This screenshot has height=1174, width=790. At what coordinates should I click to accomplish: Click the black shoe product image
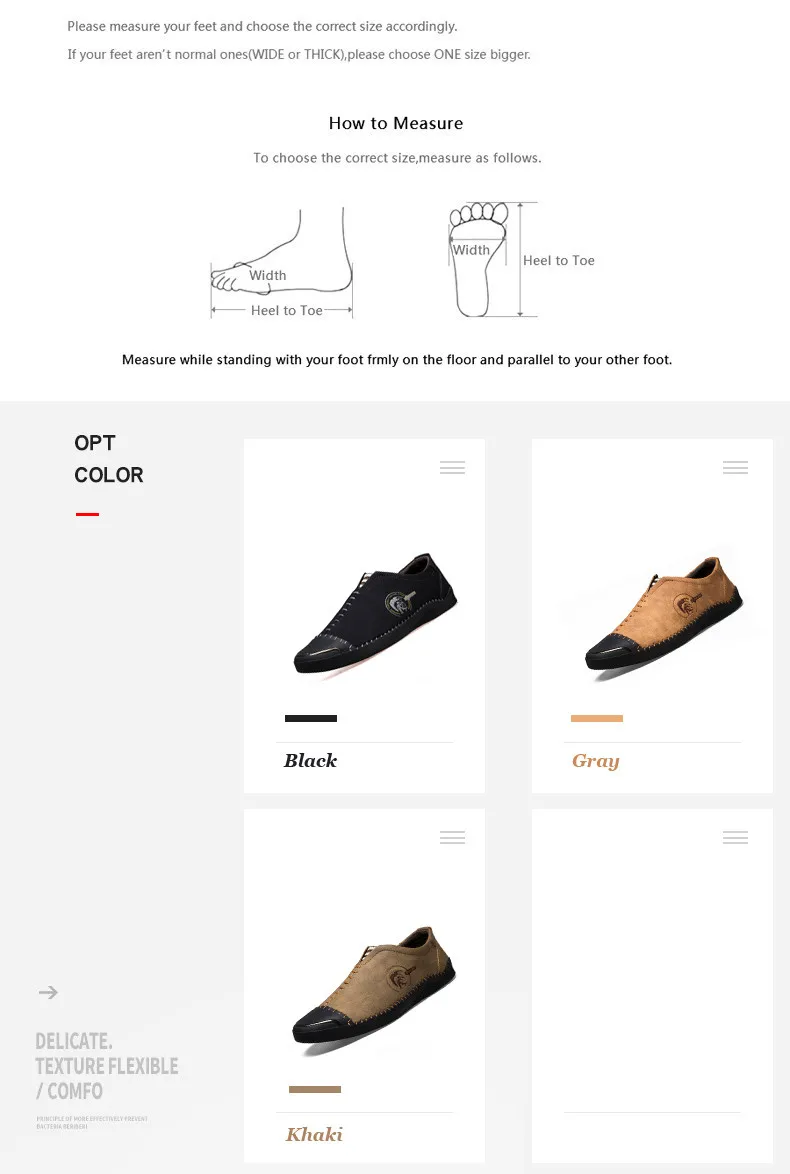(375, 613)
